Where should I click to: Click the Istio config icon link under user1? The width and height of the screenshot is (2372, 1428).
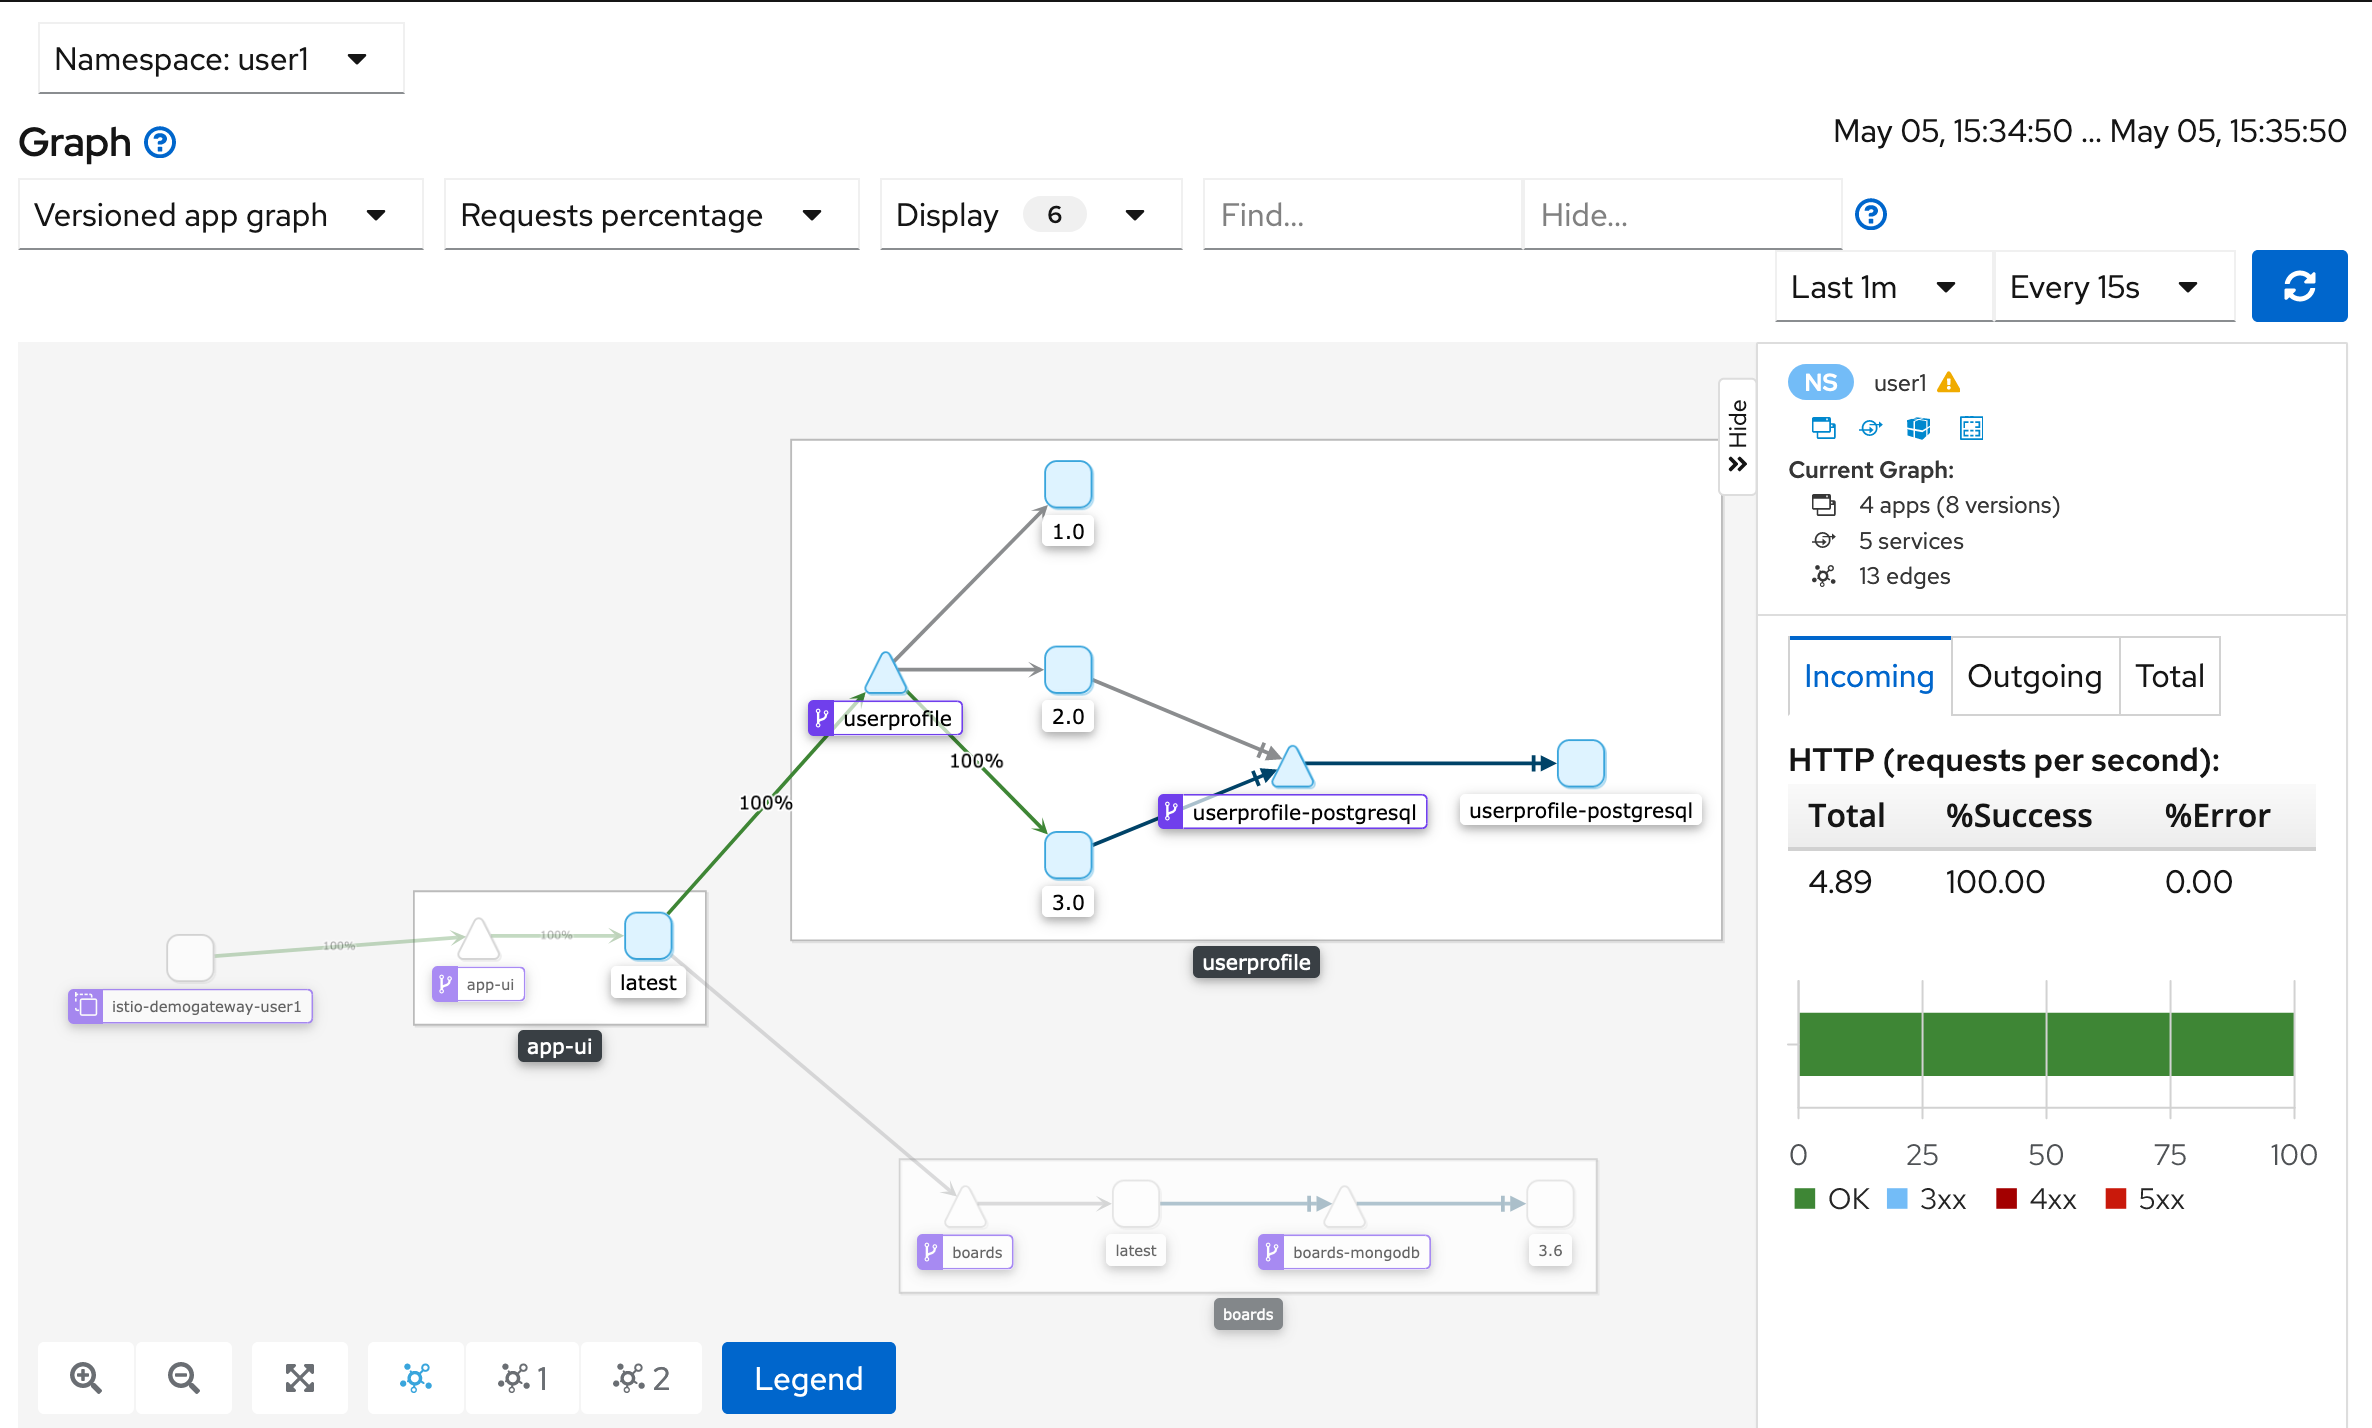[1971, 429]
